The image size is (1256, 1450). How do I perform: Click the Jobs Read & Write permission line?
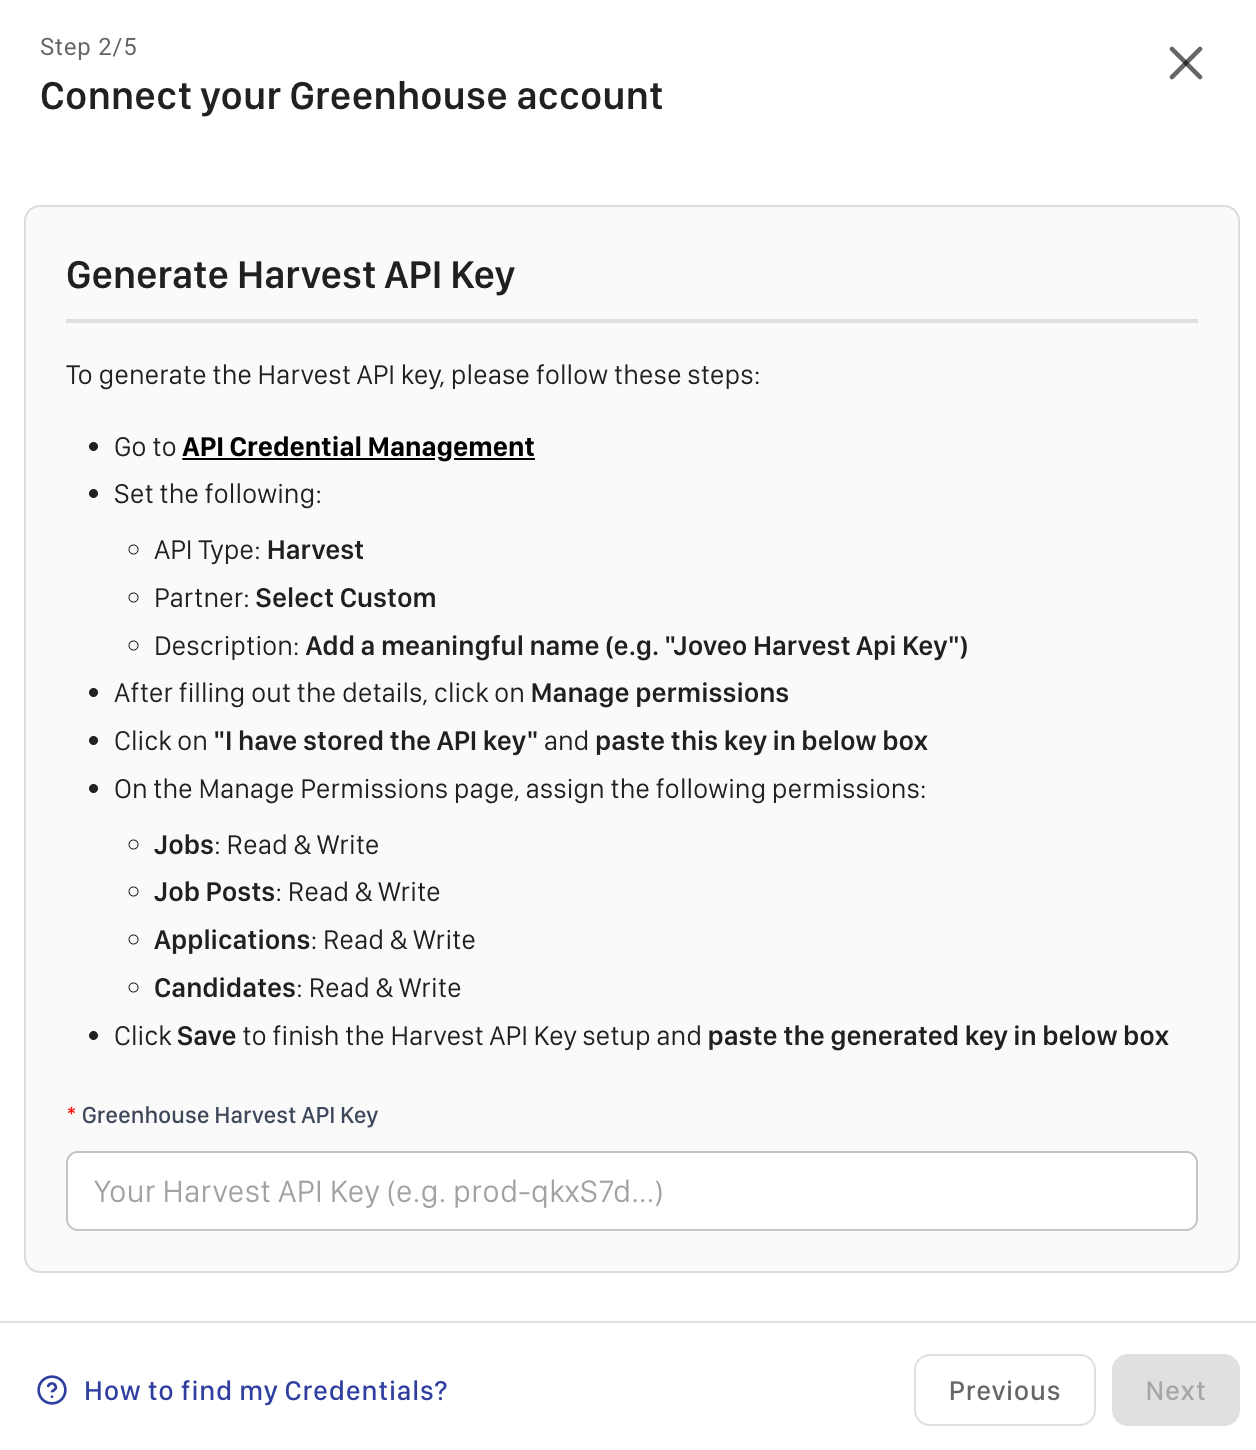pyautogui.click(x=266, y=845)
